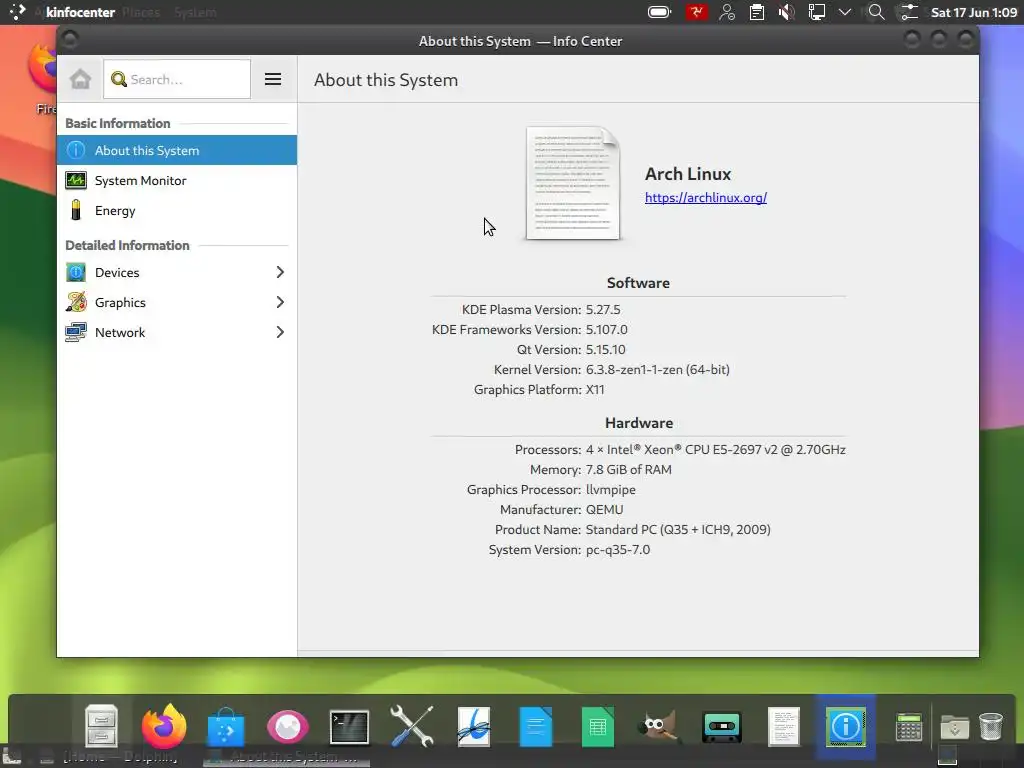
Task: Open the calculator in the dock
Action: pos(908,726)
